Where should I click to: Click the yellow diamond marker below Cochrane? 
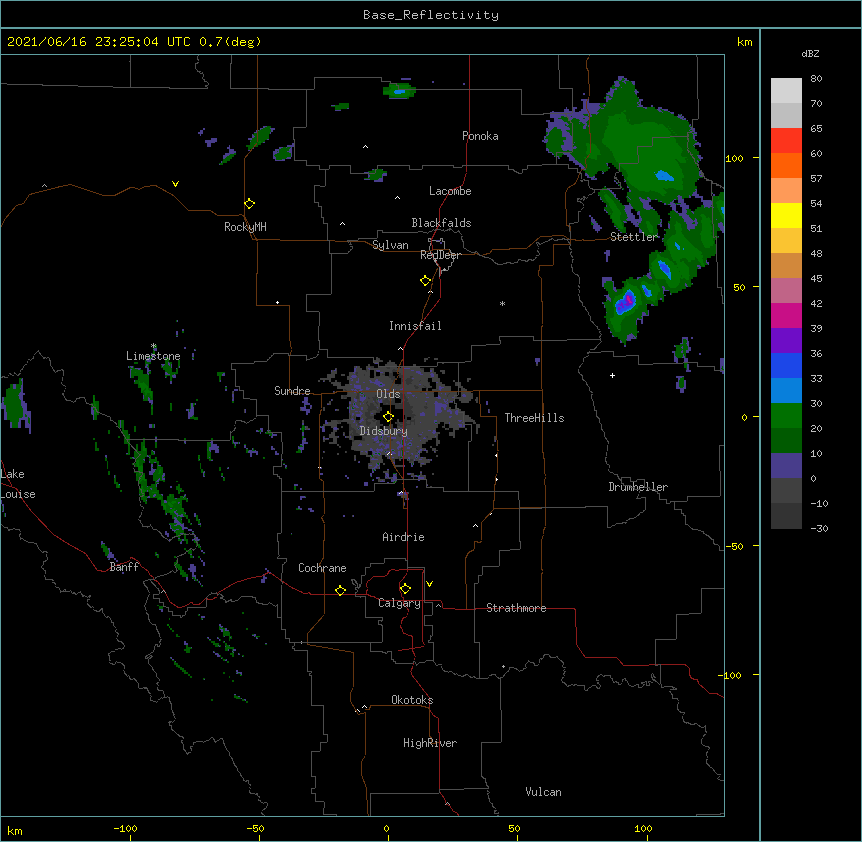(340, 590)
